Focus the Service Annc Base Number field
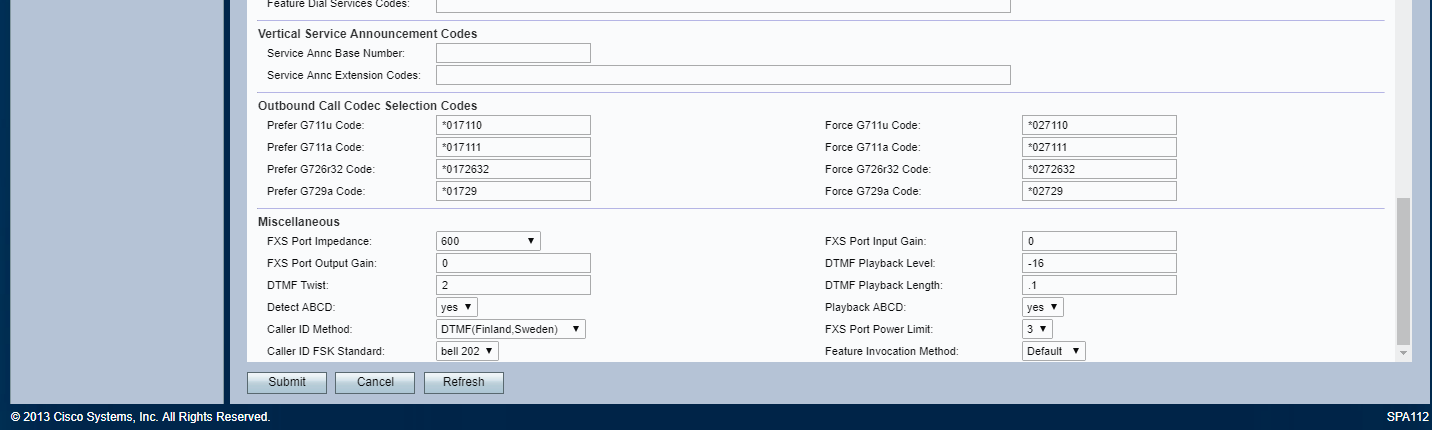The width and height of the screenshot is (1432, 430). point(513,53)
